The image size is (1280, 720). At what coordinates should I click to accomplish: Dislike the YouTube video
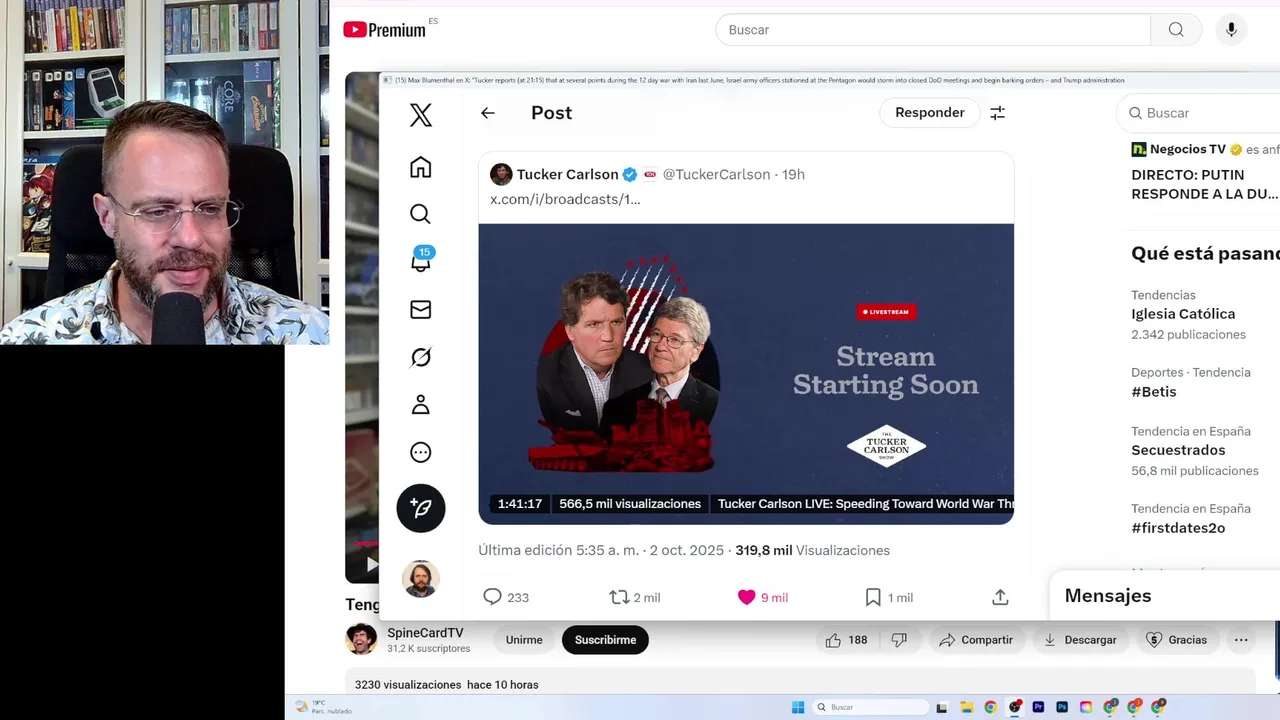point(899,640)
